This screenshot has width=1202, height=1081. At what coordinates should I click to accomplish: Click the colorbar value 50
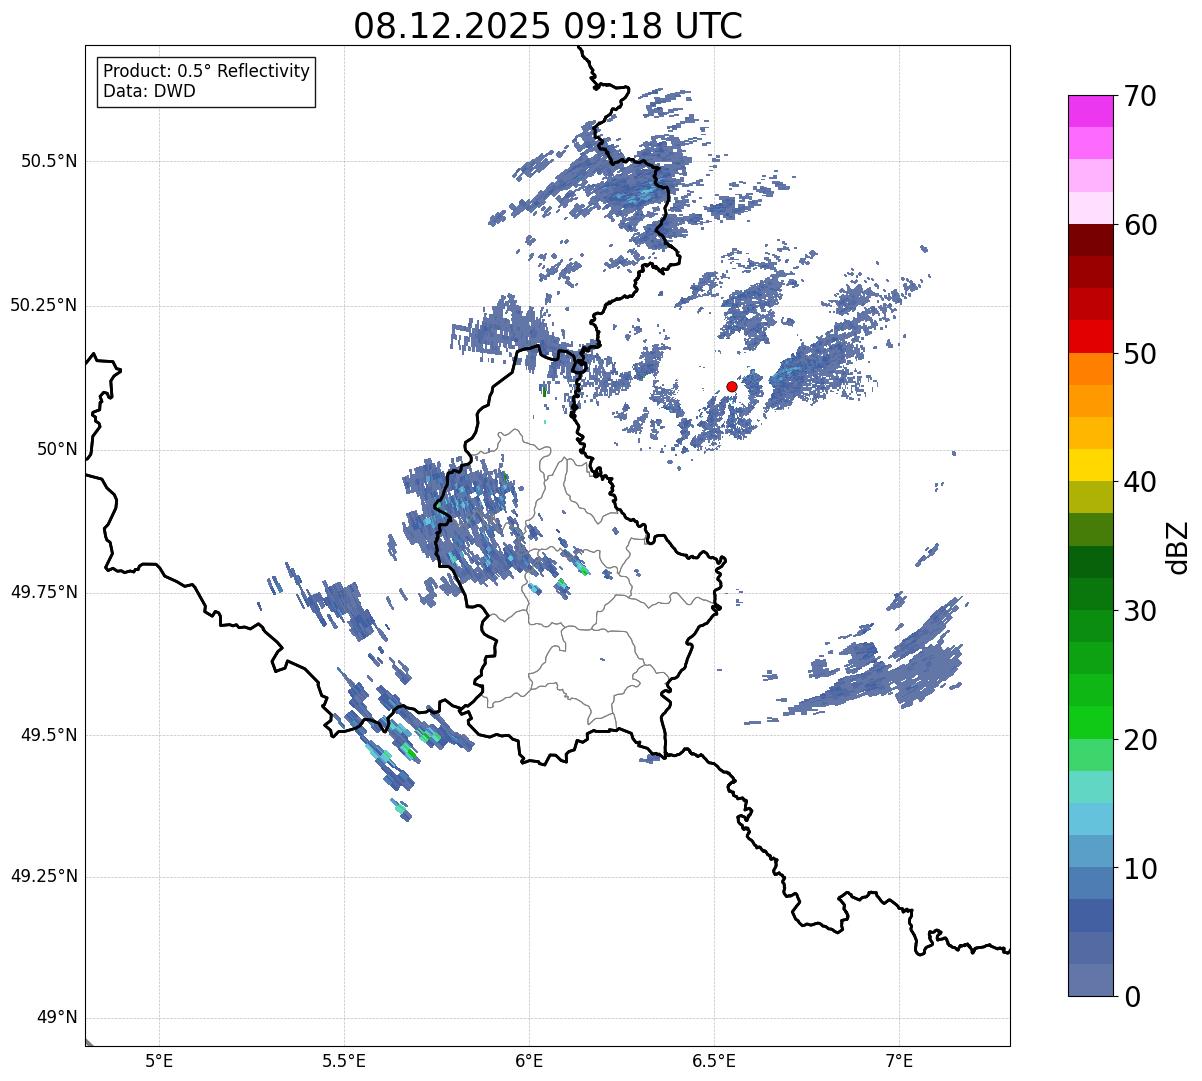[x=1141, y=354]
